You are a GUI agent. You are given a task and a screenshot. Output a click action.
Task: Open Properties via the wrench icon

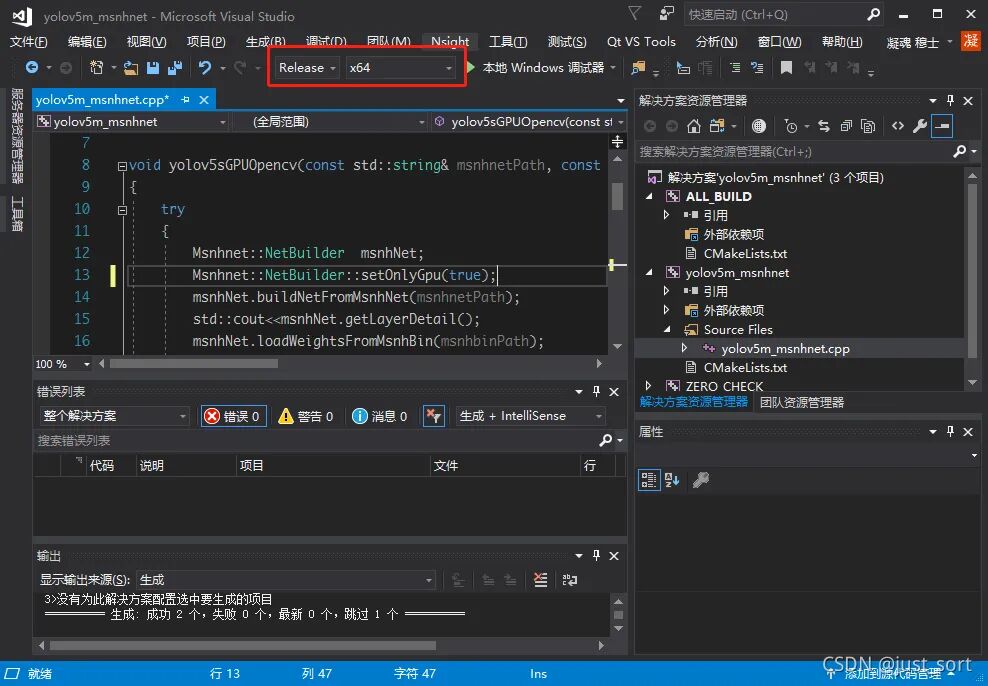[x=919, y=126]
